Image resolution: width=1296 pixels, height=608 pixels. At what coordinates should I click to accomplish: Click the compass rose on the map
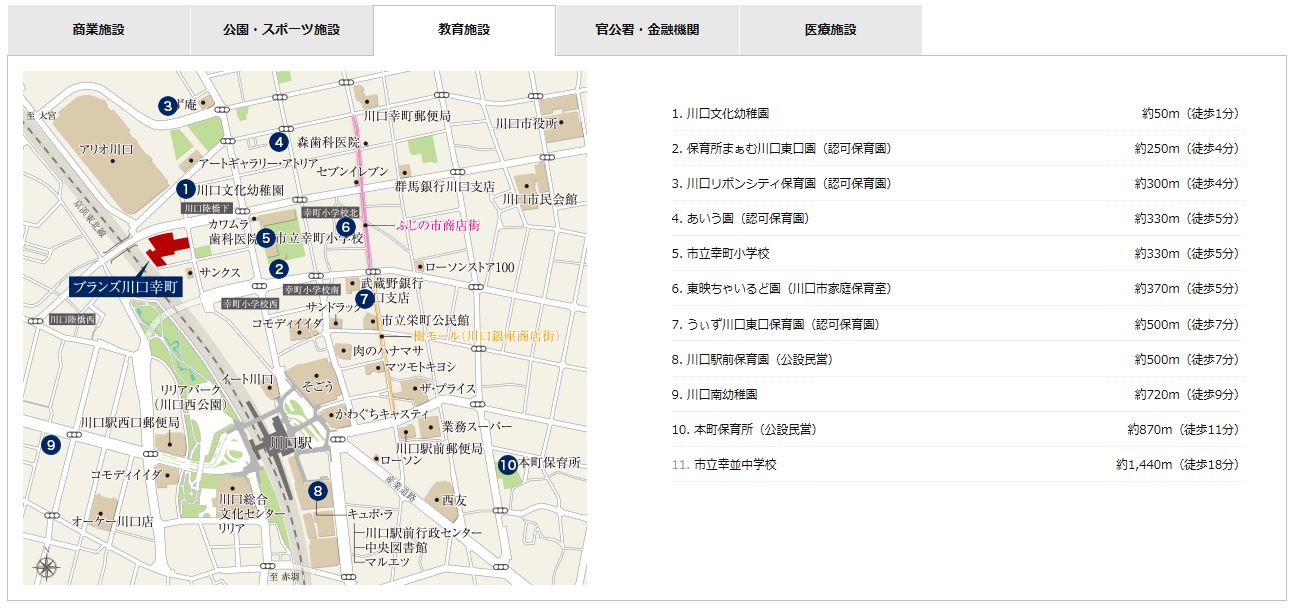pos(45,567)
